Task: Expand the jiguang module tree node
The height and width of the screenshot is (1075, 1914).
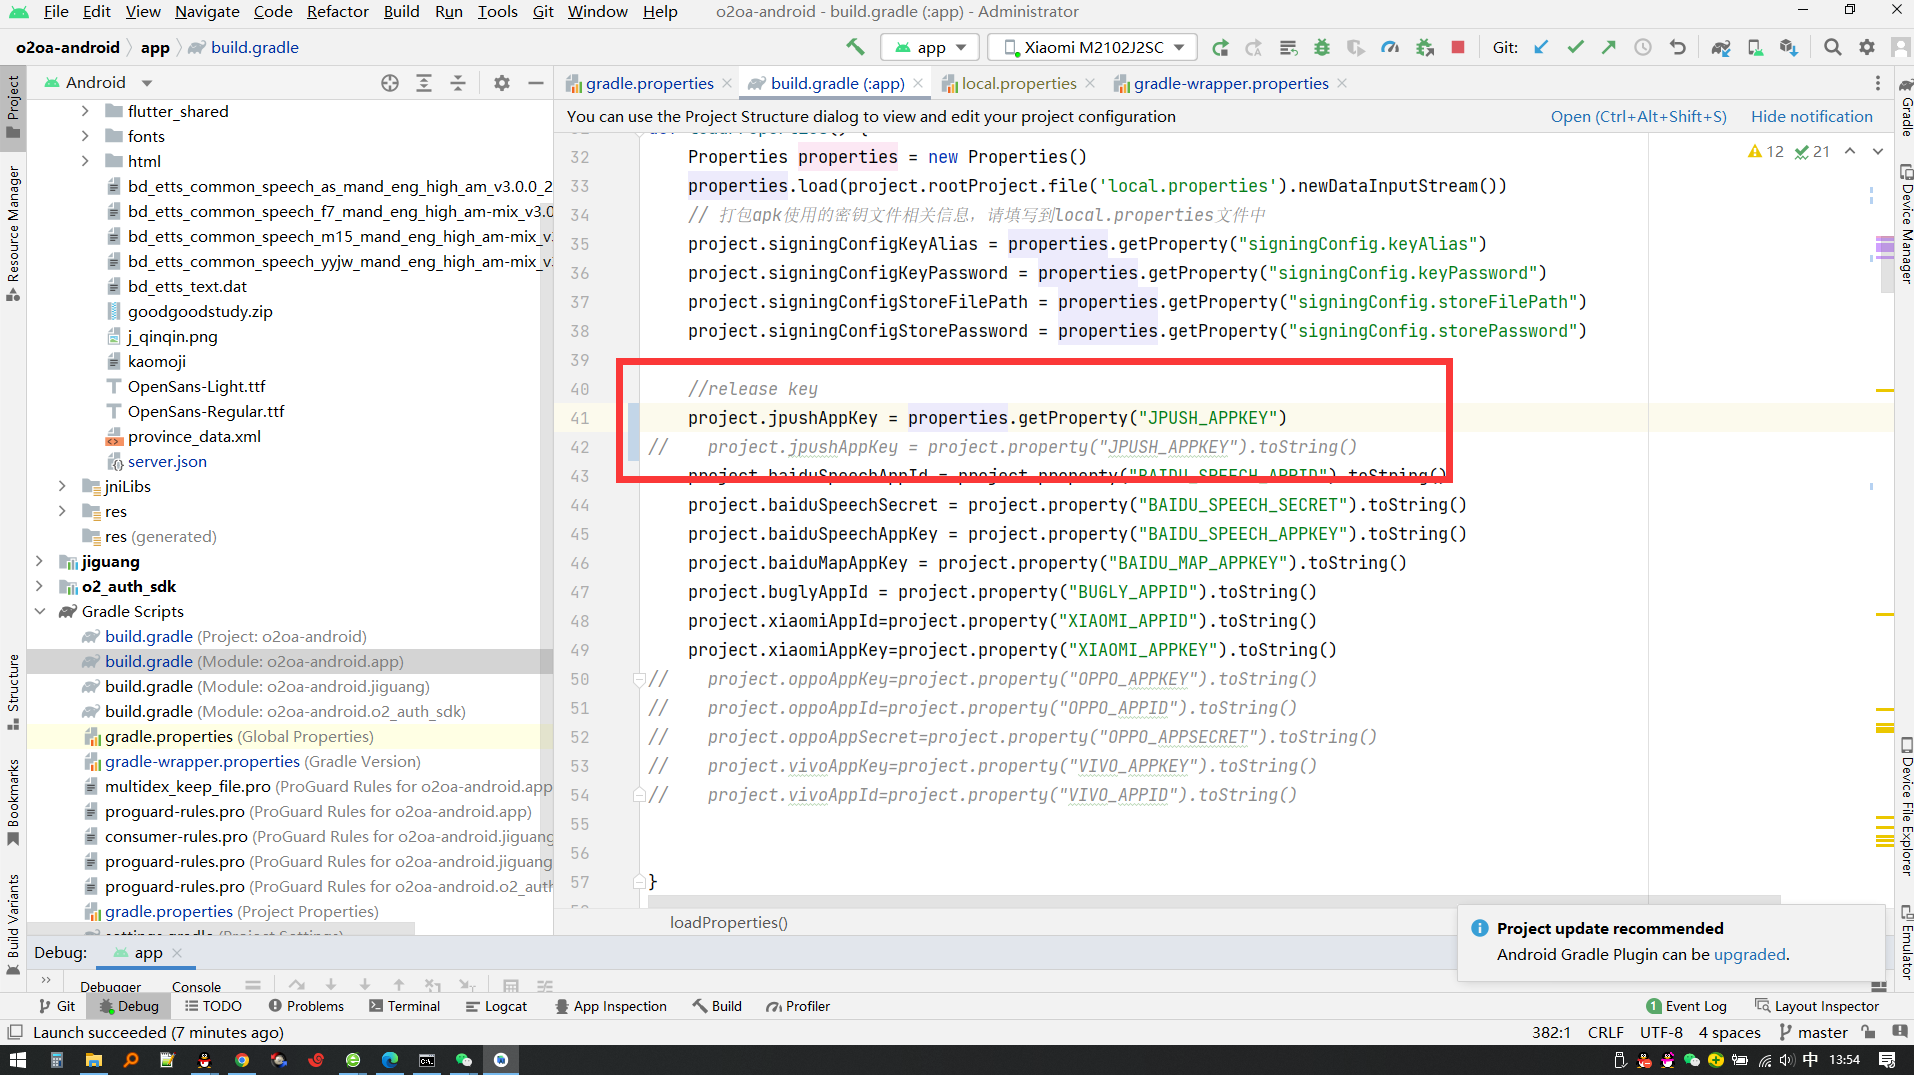Action: coord(40,561)
